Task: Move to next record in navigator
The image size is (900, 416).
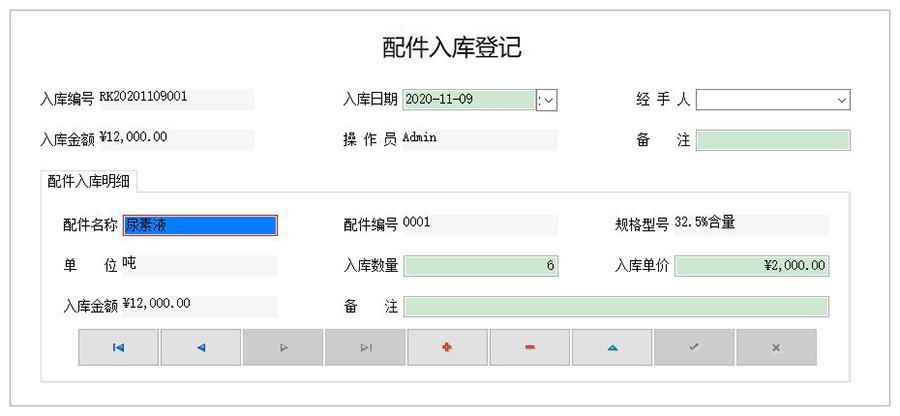Action: [x=283, y=347]
